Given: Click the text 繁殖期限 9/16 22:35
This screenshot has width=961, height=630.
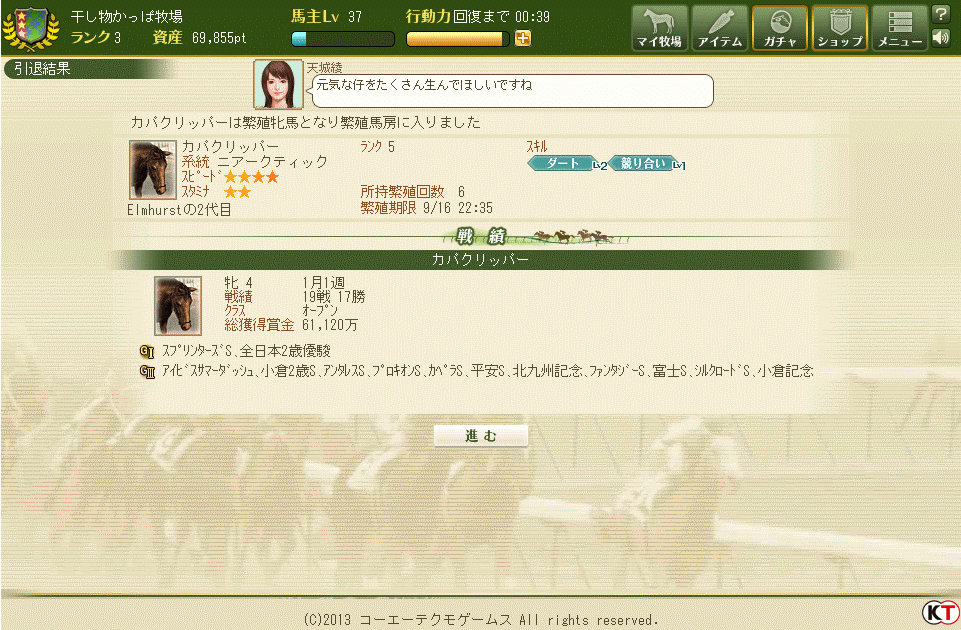Looking at the screenshot, I should tap(426, 208).
